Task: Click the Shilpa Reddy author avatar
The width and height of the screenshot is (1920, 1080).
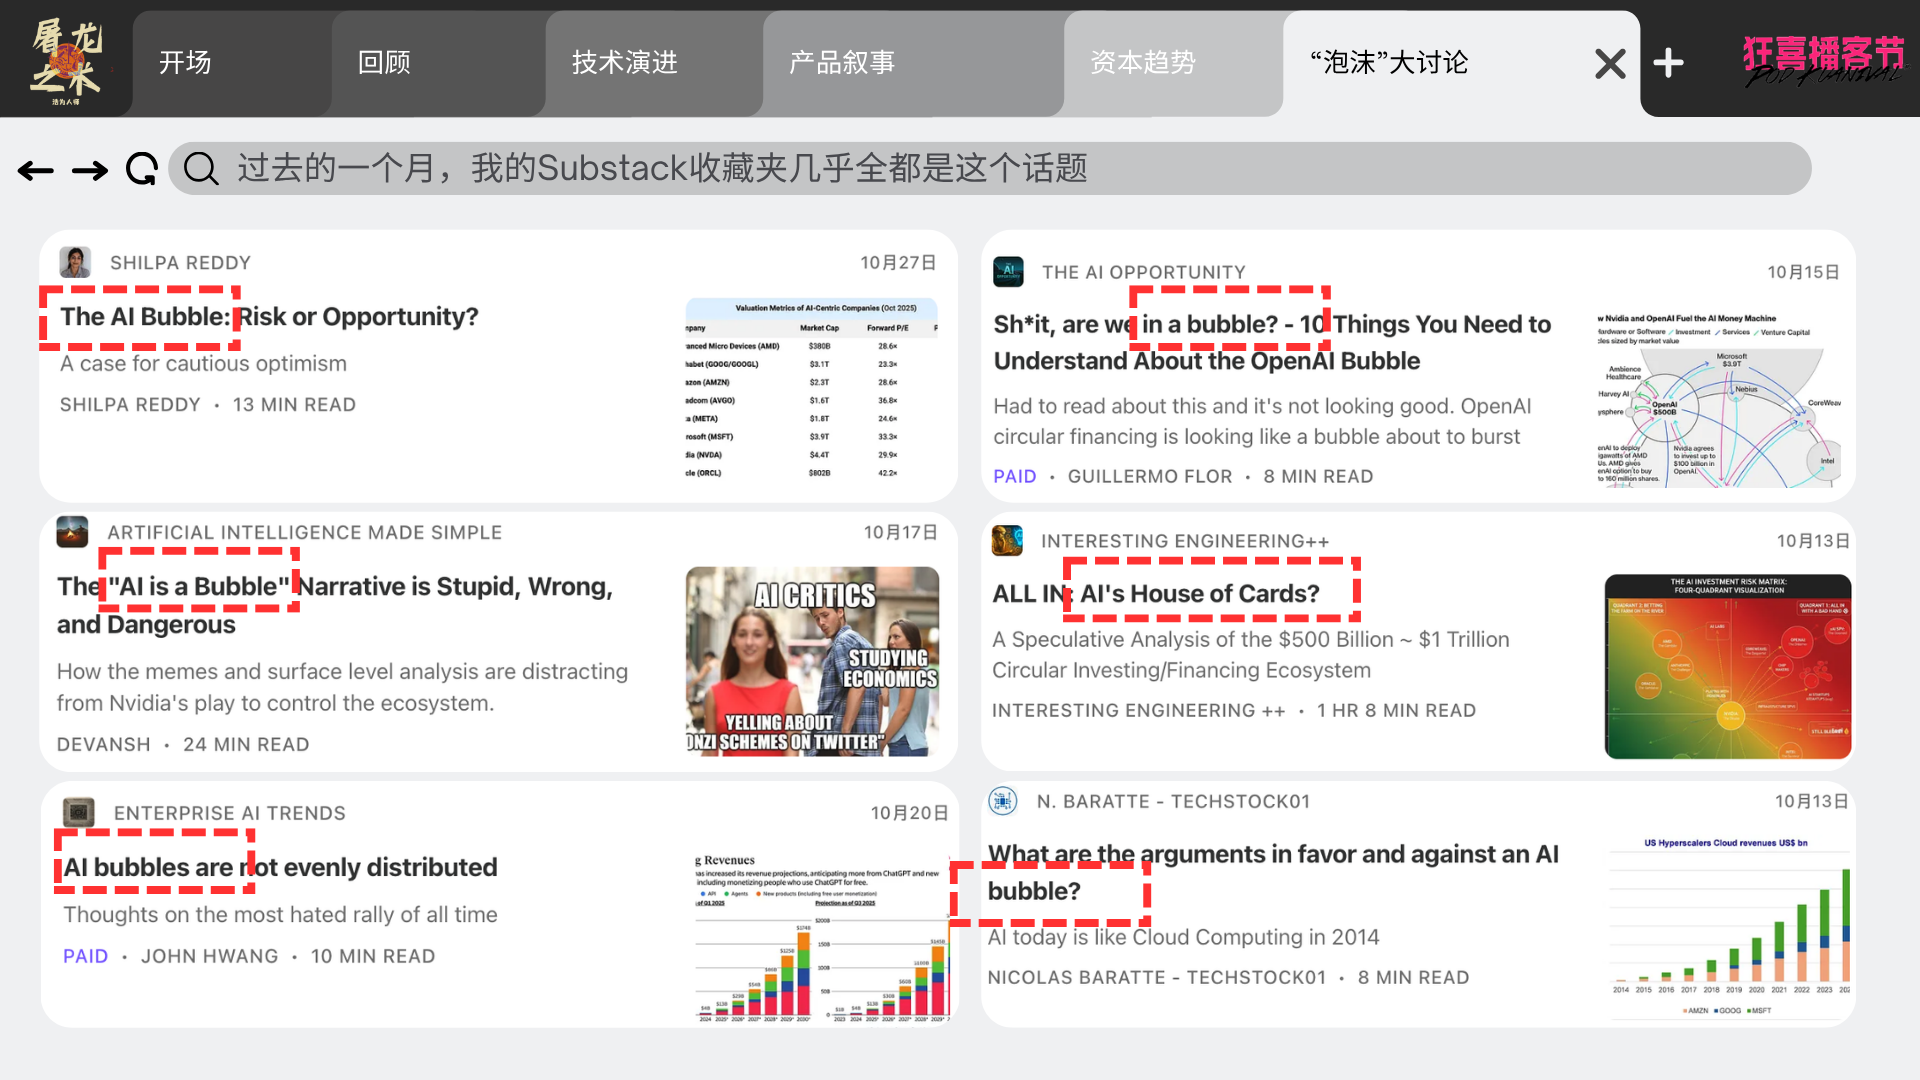Action: [75, 262]
